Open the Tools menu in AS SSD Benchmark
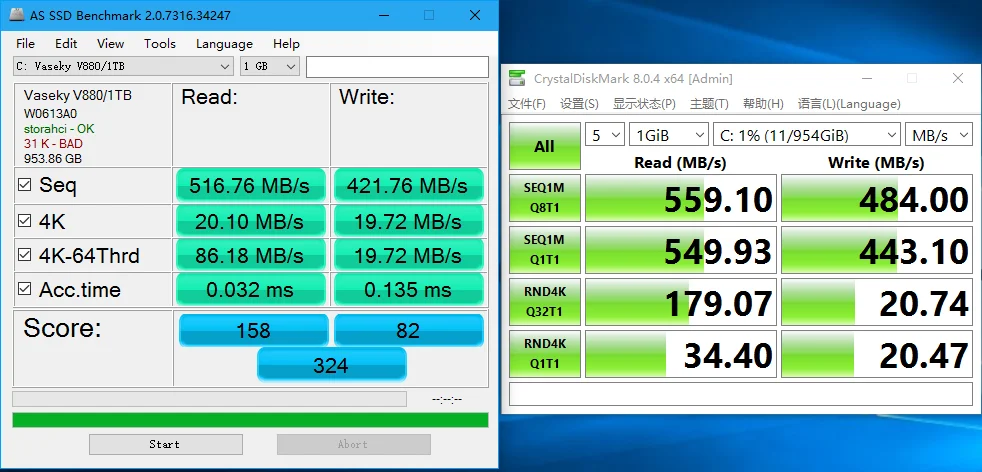Viewport: 982px width, 472px height. click(x=160, y=44)
